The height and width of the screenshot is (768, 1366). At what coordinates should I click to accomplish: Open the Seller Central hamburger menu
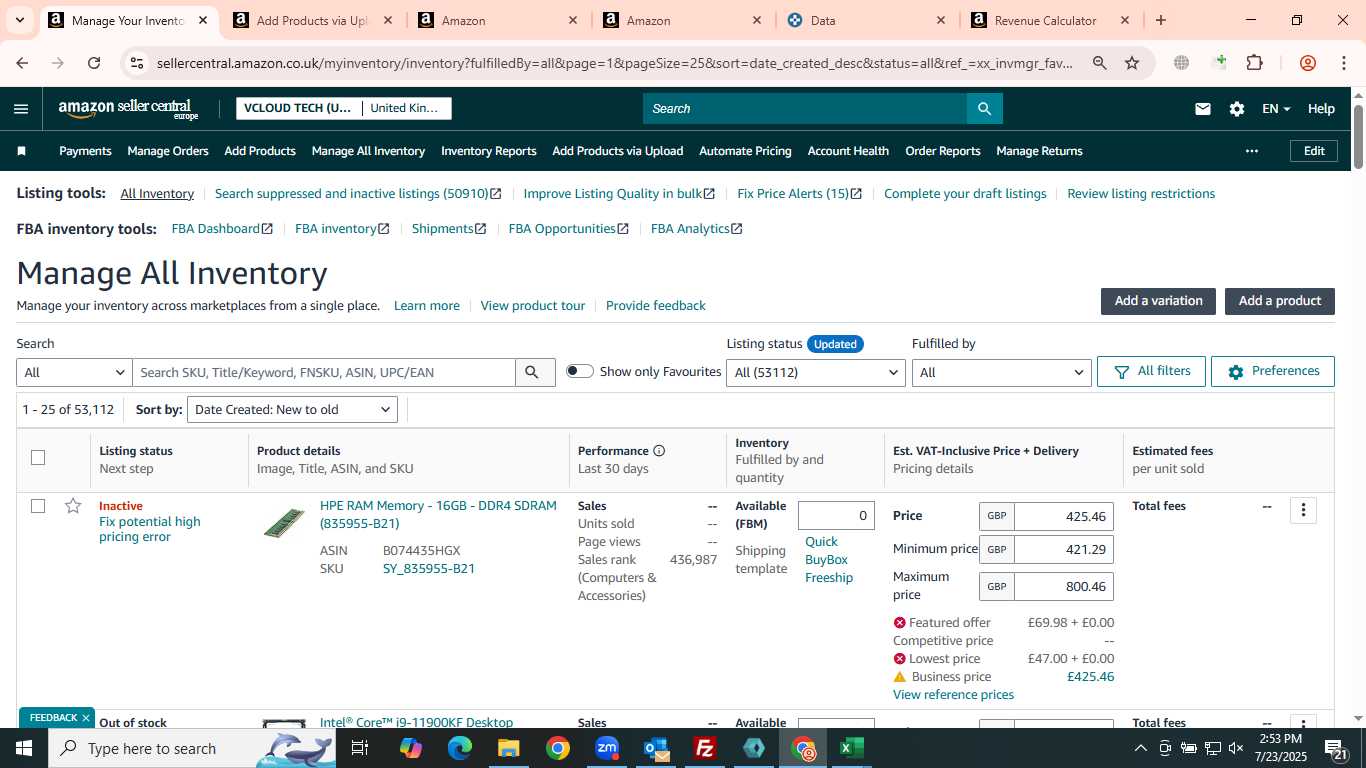(x=21, y=109)
